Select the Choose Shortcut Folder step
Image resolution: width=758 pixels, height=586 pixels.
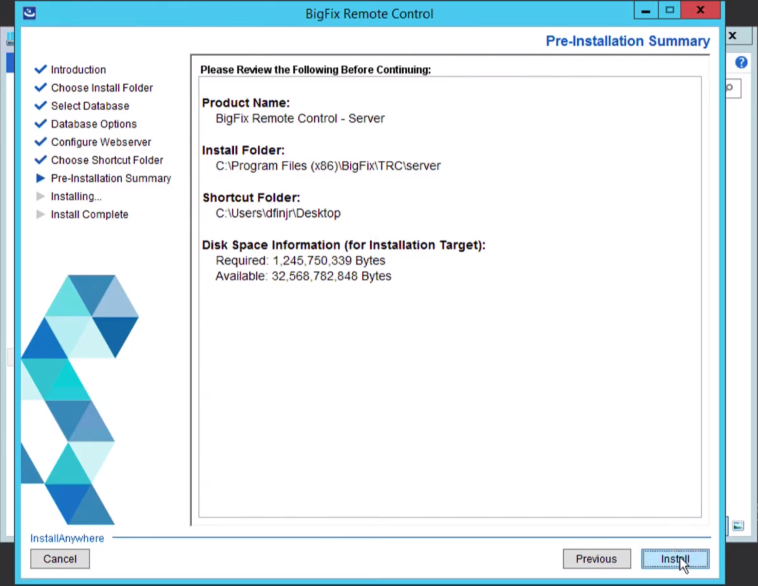[107, 160]
